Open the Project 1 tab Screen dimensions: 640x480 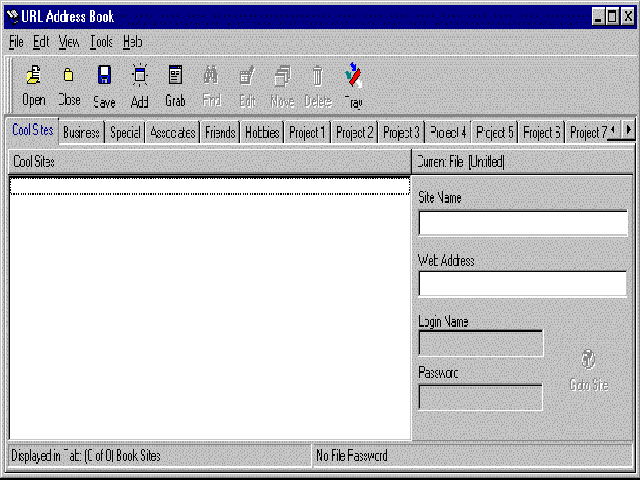[x=307, y=132]
